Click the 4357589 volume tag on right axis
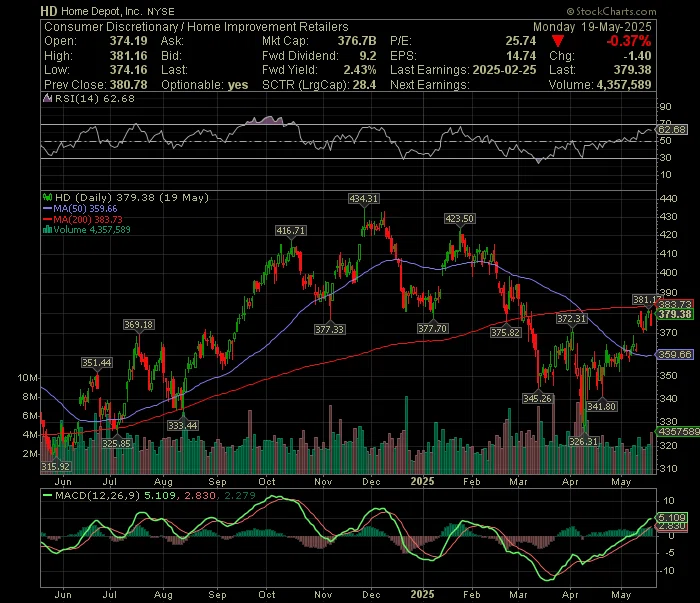700x603 pixels. pyautogui.click(x=678, y=431)
